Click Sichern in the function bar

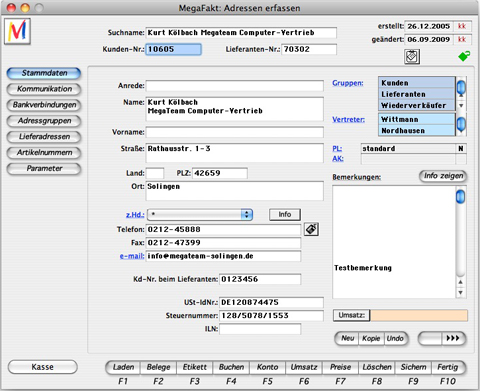coord(413,367)
